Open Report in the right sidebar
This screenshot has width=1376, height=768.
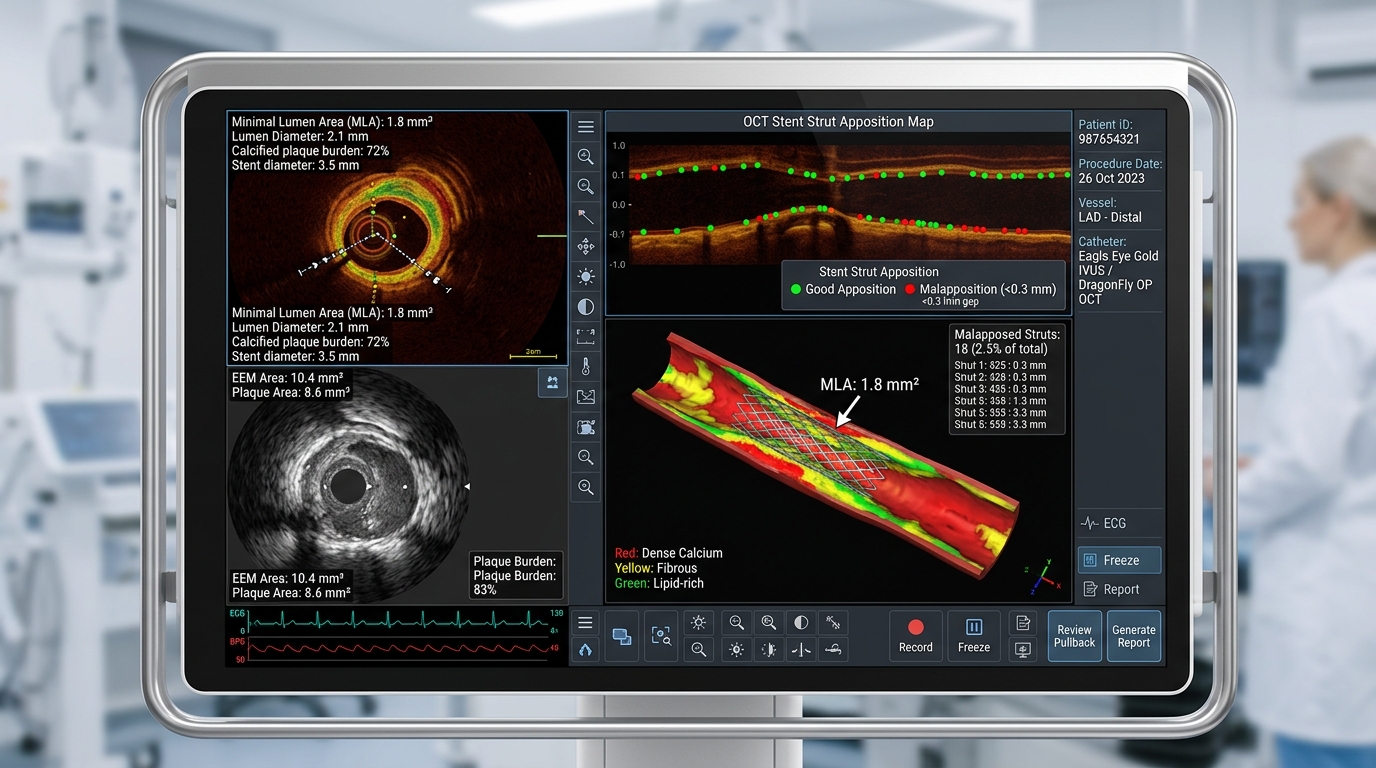click(x=1111, y=589)
